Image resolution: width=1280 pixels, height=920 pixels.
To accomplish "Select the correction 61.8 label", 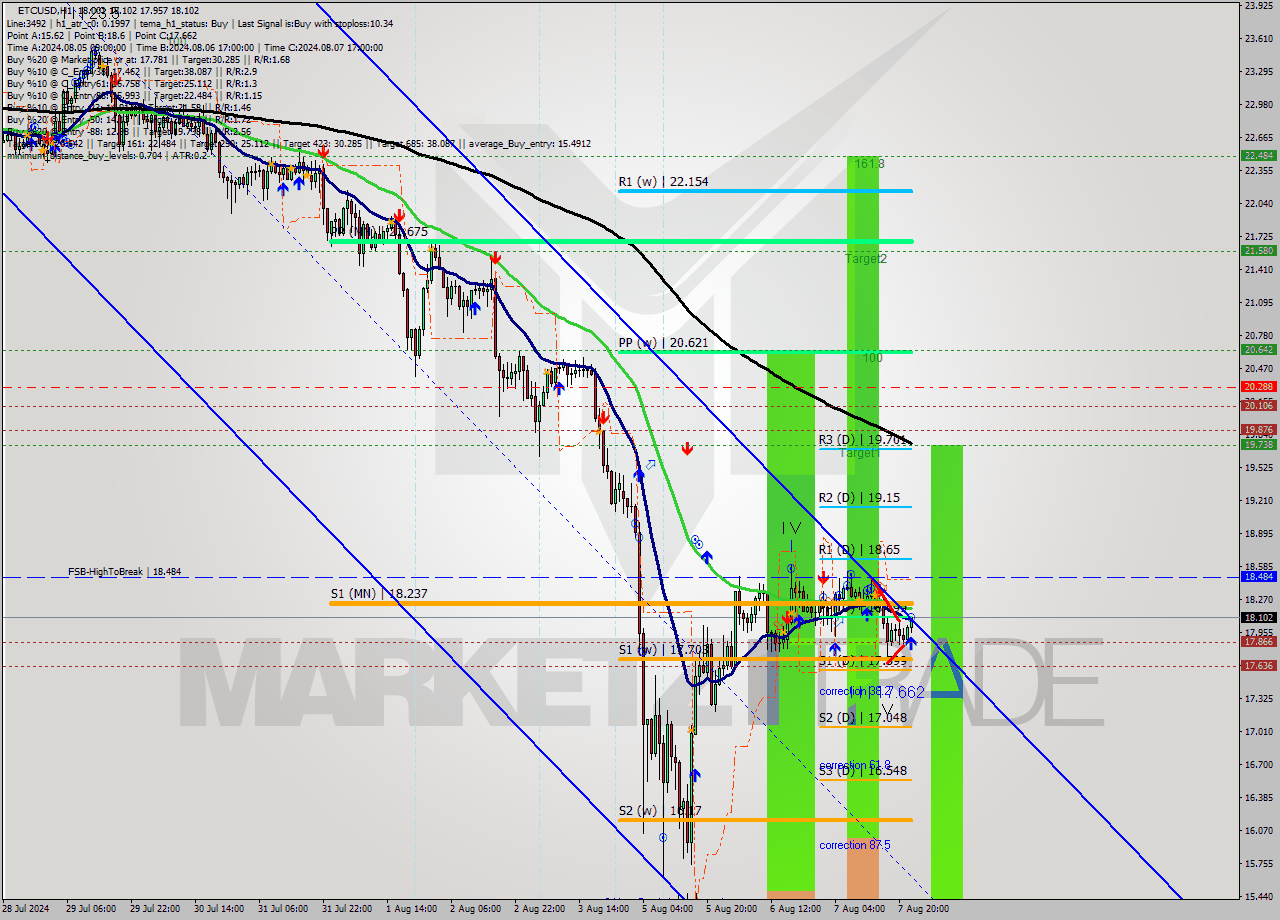I will point(856,765).
